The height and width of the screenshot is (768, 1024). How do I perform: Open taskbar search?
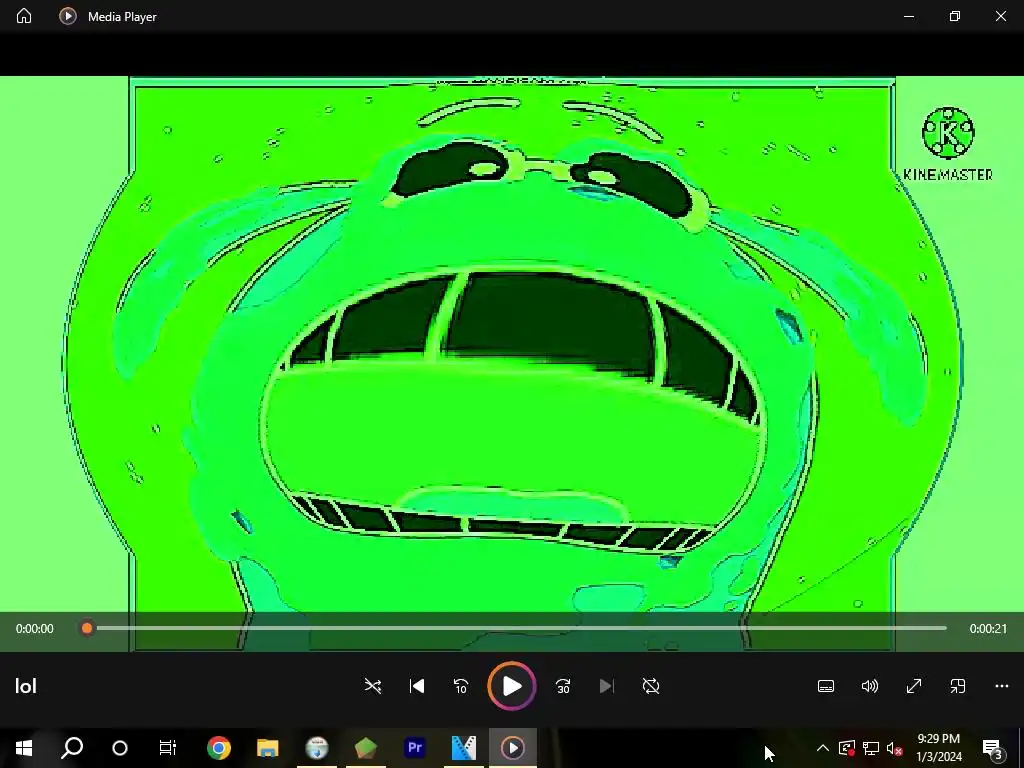72,748
